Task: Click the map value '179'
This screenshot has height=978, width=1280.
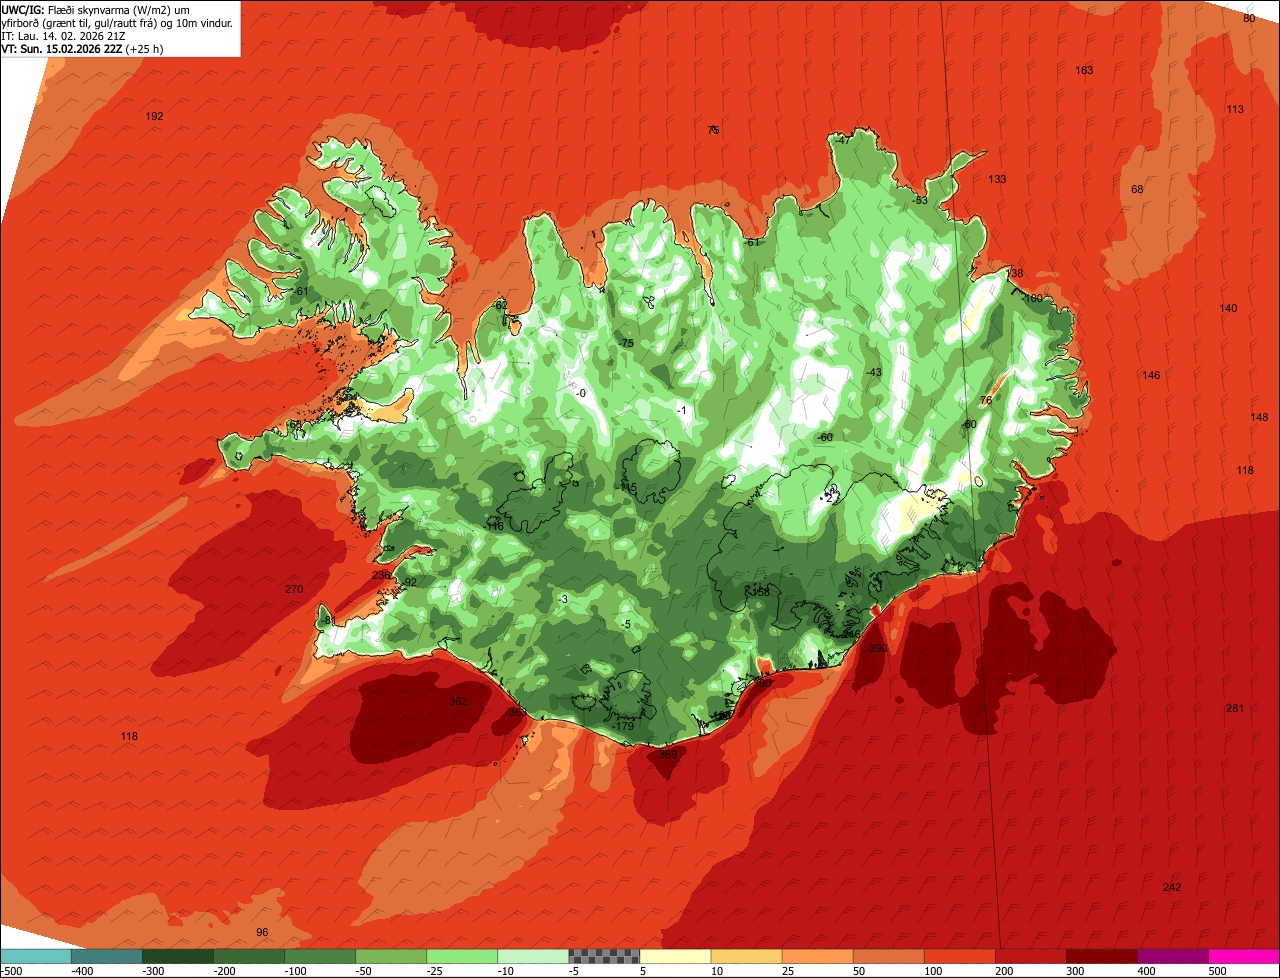Action: (625, 726)
